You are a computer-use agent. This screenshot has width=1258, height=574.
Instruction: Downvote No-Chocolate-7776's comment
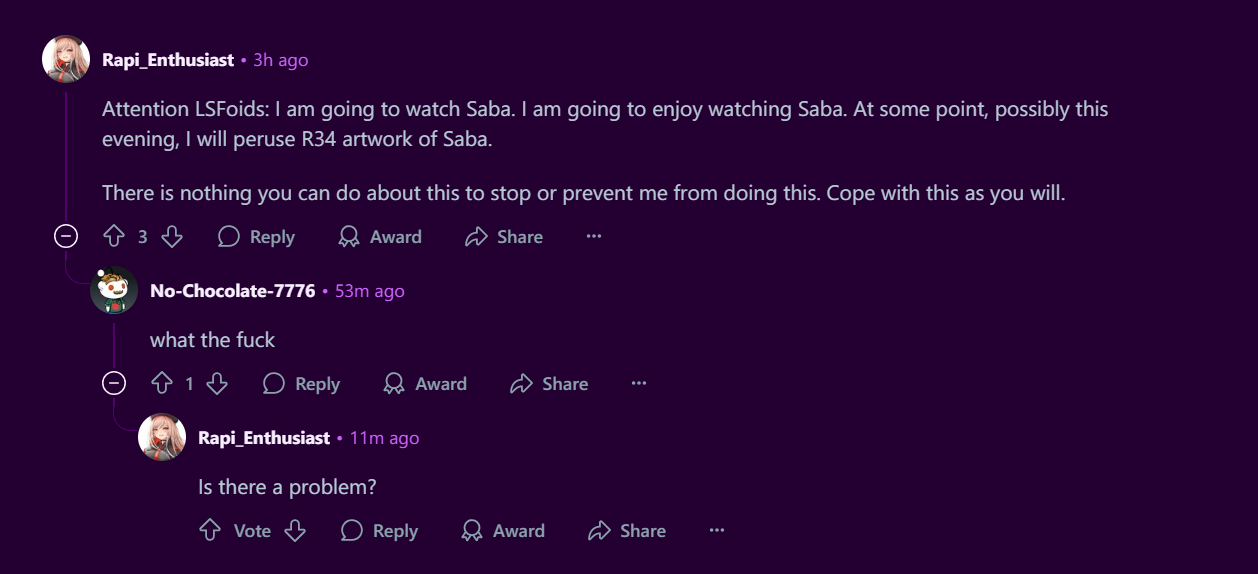[x=217, y=384]
